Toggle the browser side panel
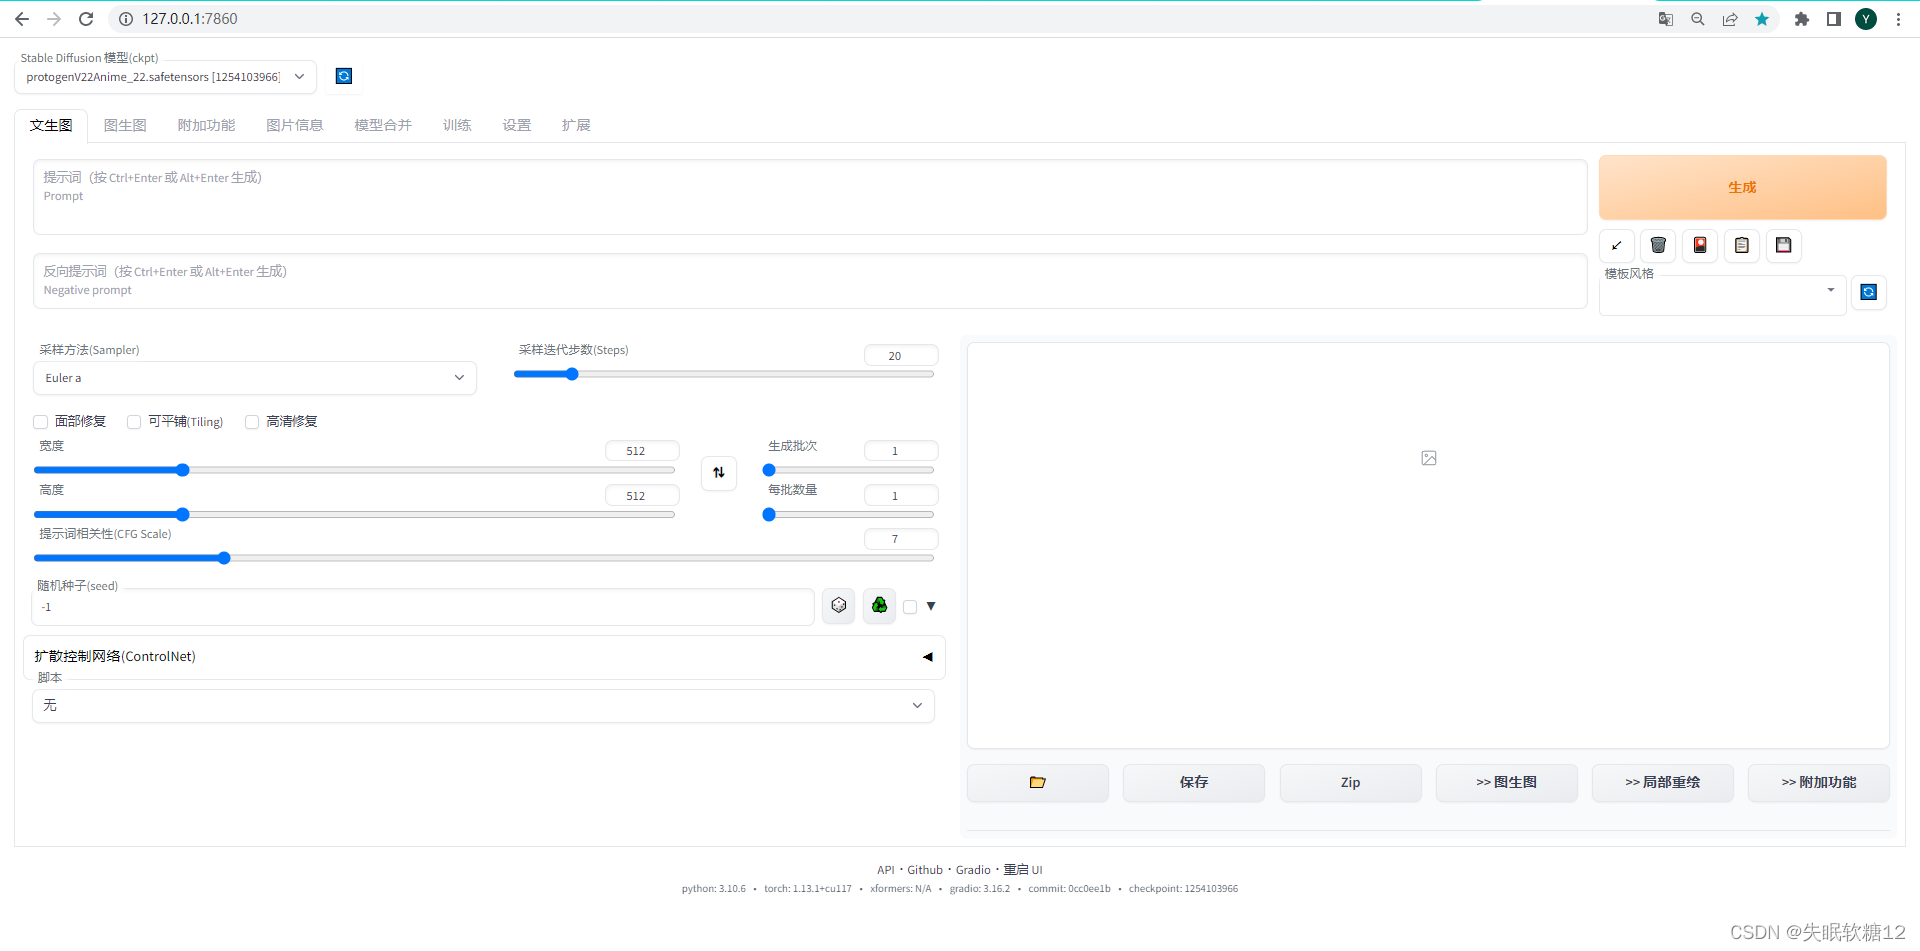Image resolution: width=1920 pixels, height=951 pixels. click(1834, 19)
